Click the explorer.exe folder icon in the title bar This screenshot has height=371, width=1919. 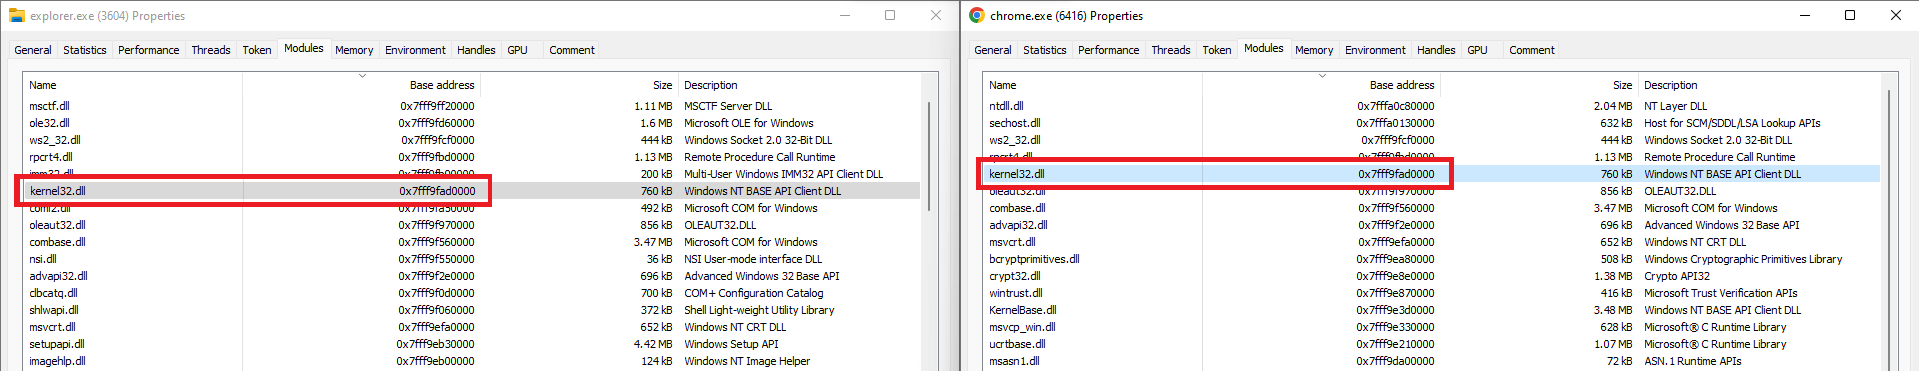coord(16,15)
